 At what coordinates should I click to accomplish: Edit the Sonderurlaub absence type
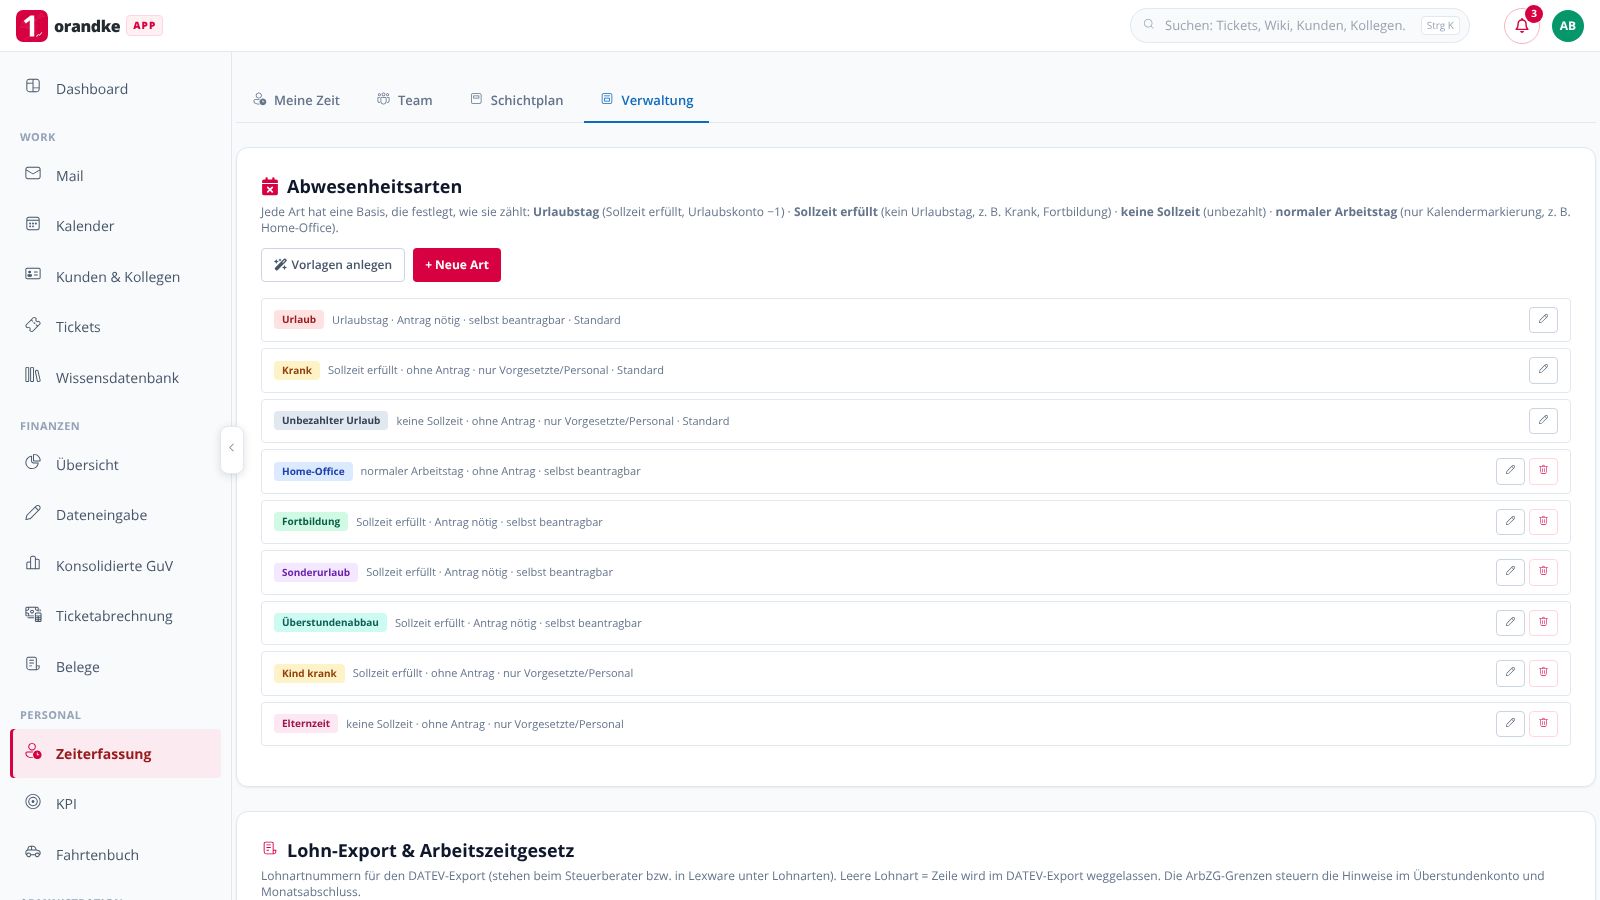coord(1510,572)
